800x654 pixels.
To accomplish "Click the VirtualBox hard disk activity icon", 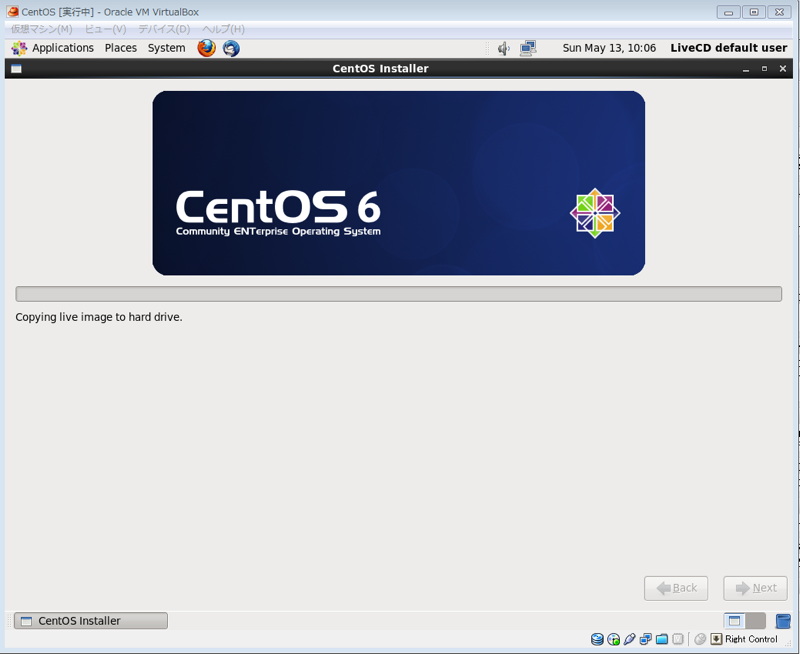I will tap(597, 639).
